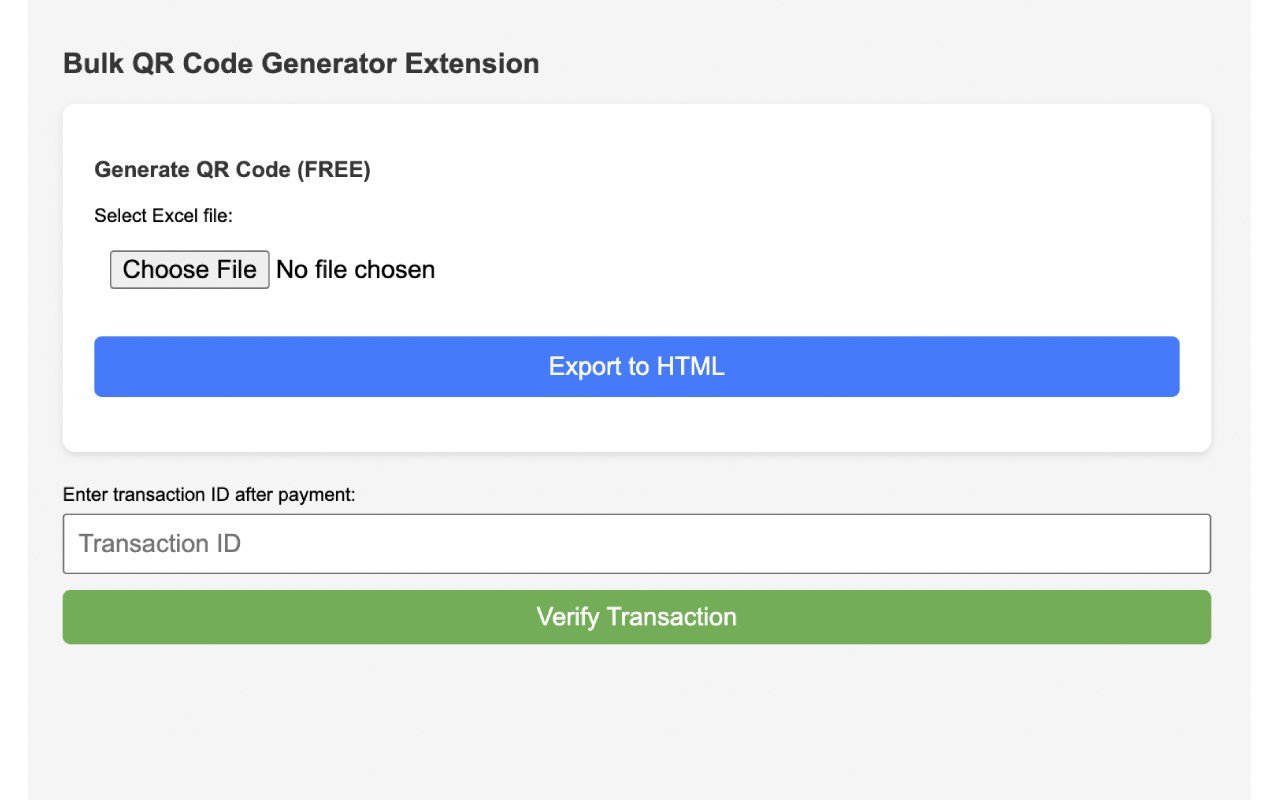Click the "Generate QR Code (FREE)" heading
The width and height of the screenshot is (1280, 800).
point(232,170)
